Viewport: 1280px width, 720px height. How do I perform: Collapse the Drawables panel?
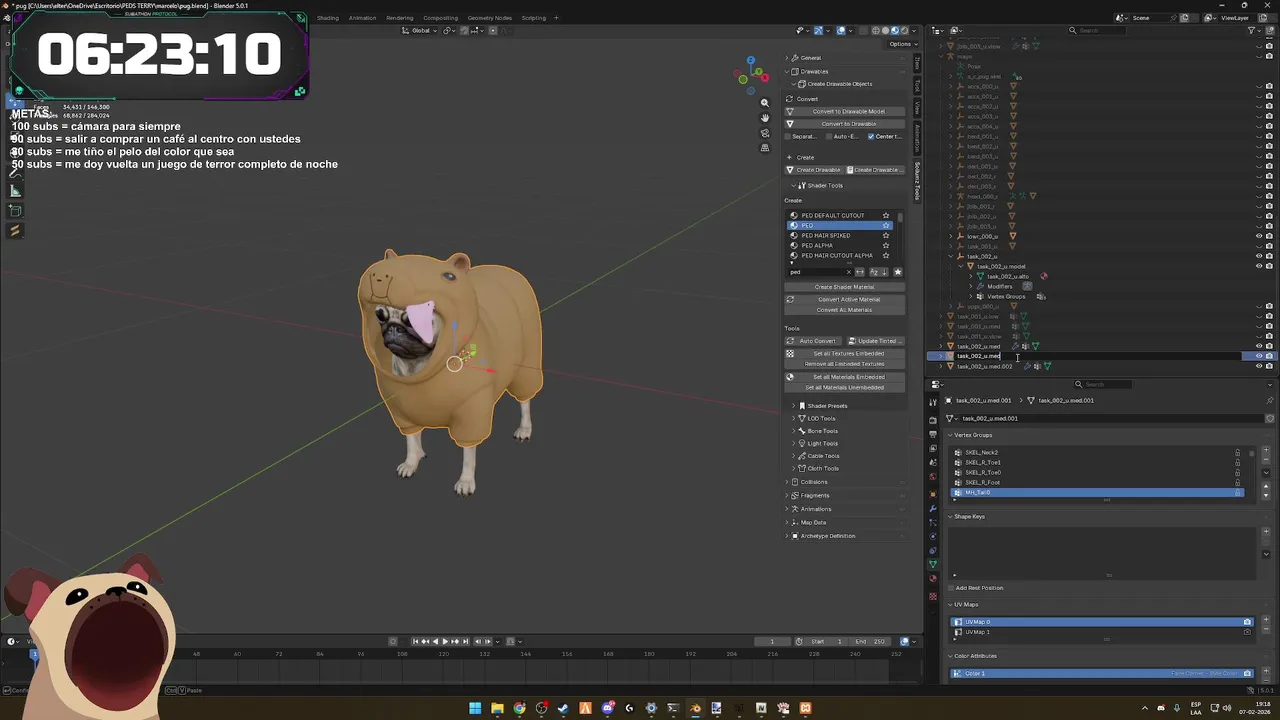[814, 71]
